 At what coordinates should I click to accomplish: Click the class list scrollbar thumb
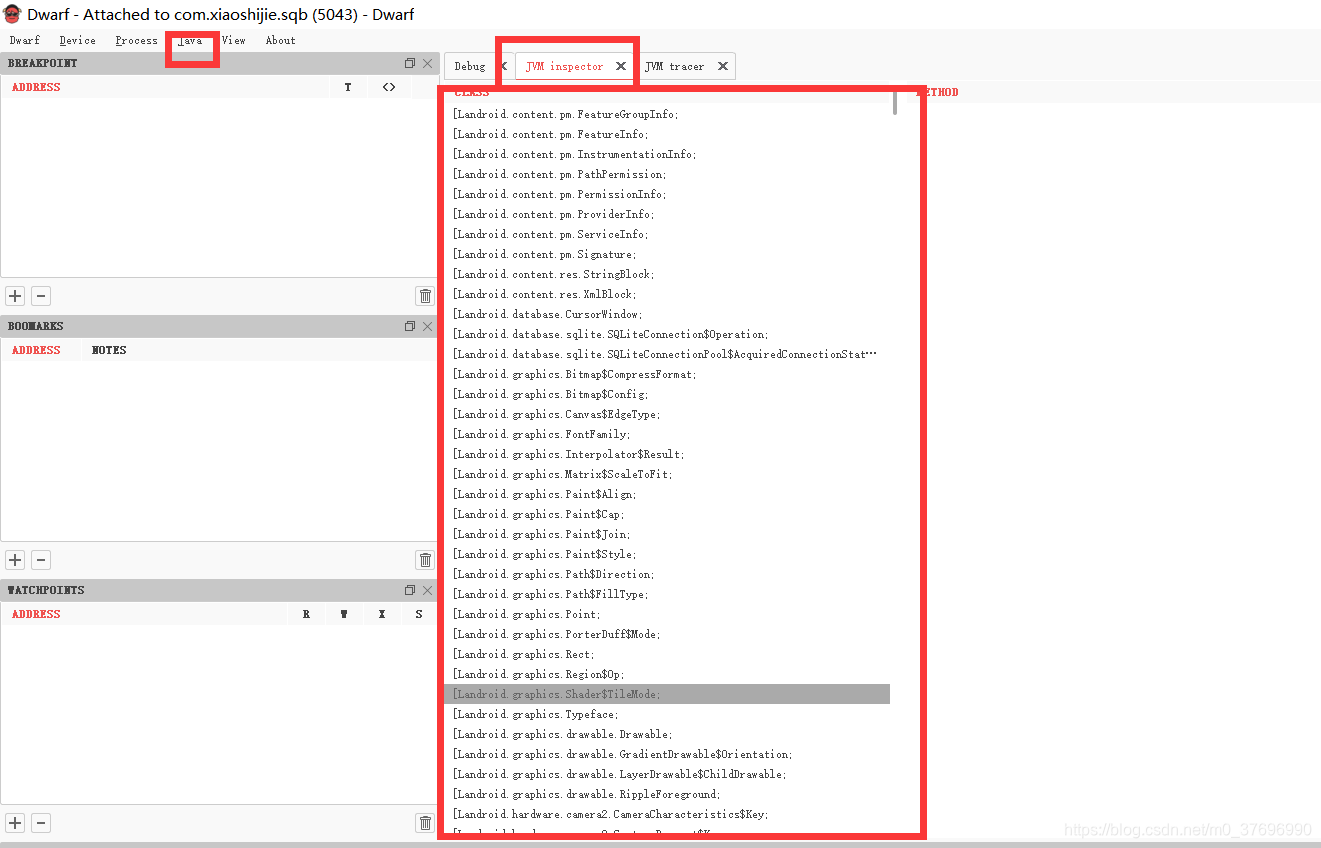(x=895, y=103)
